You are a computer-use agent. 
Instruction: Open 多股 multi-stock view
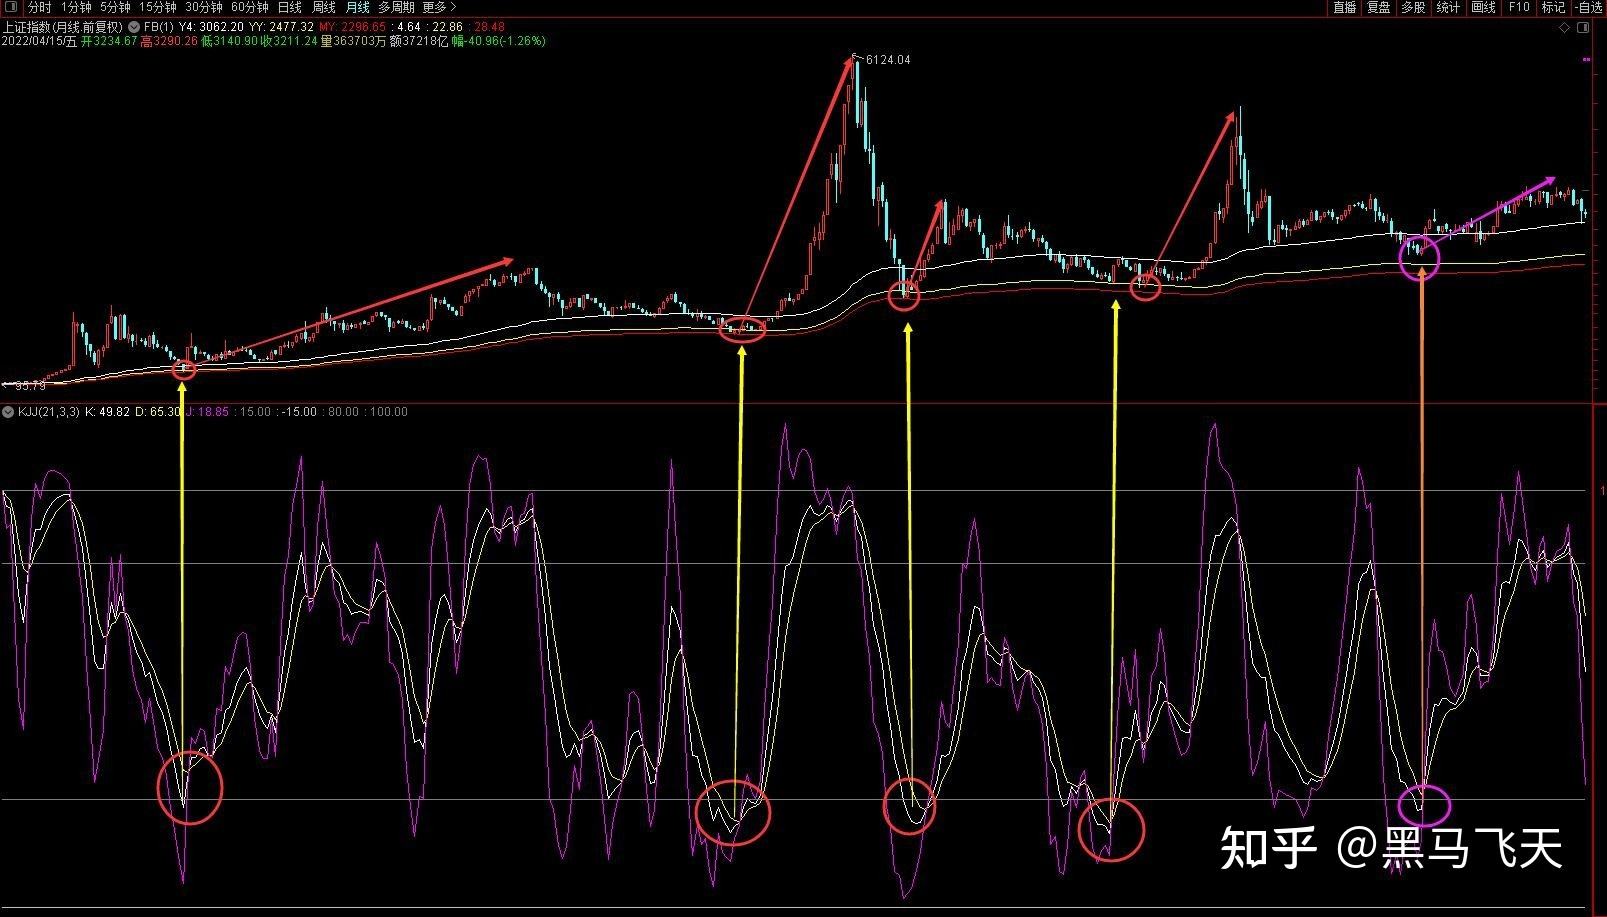coord(1413,7)
